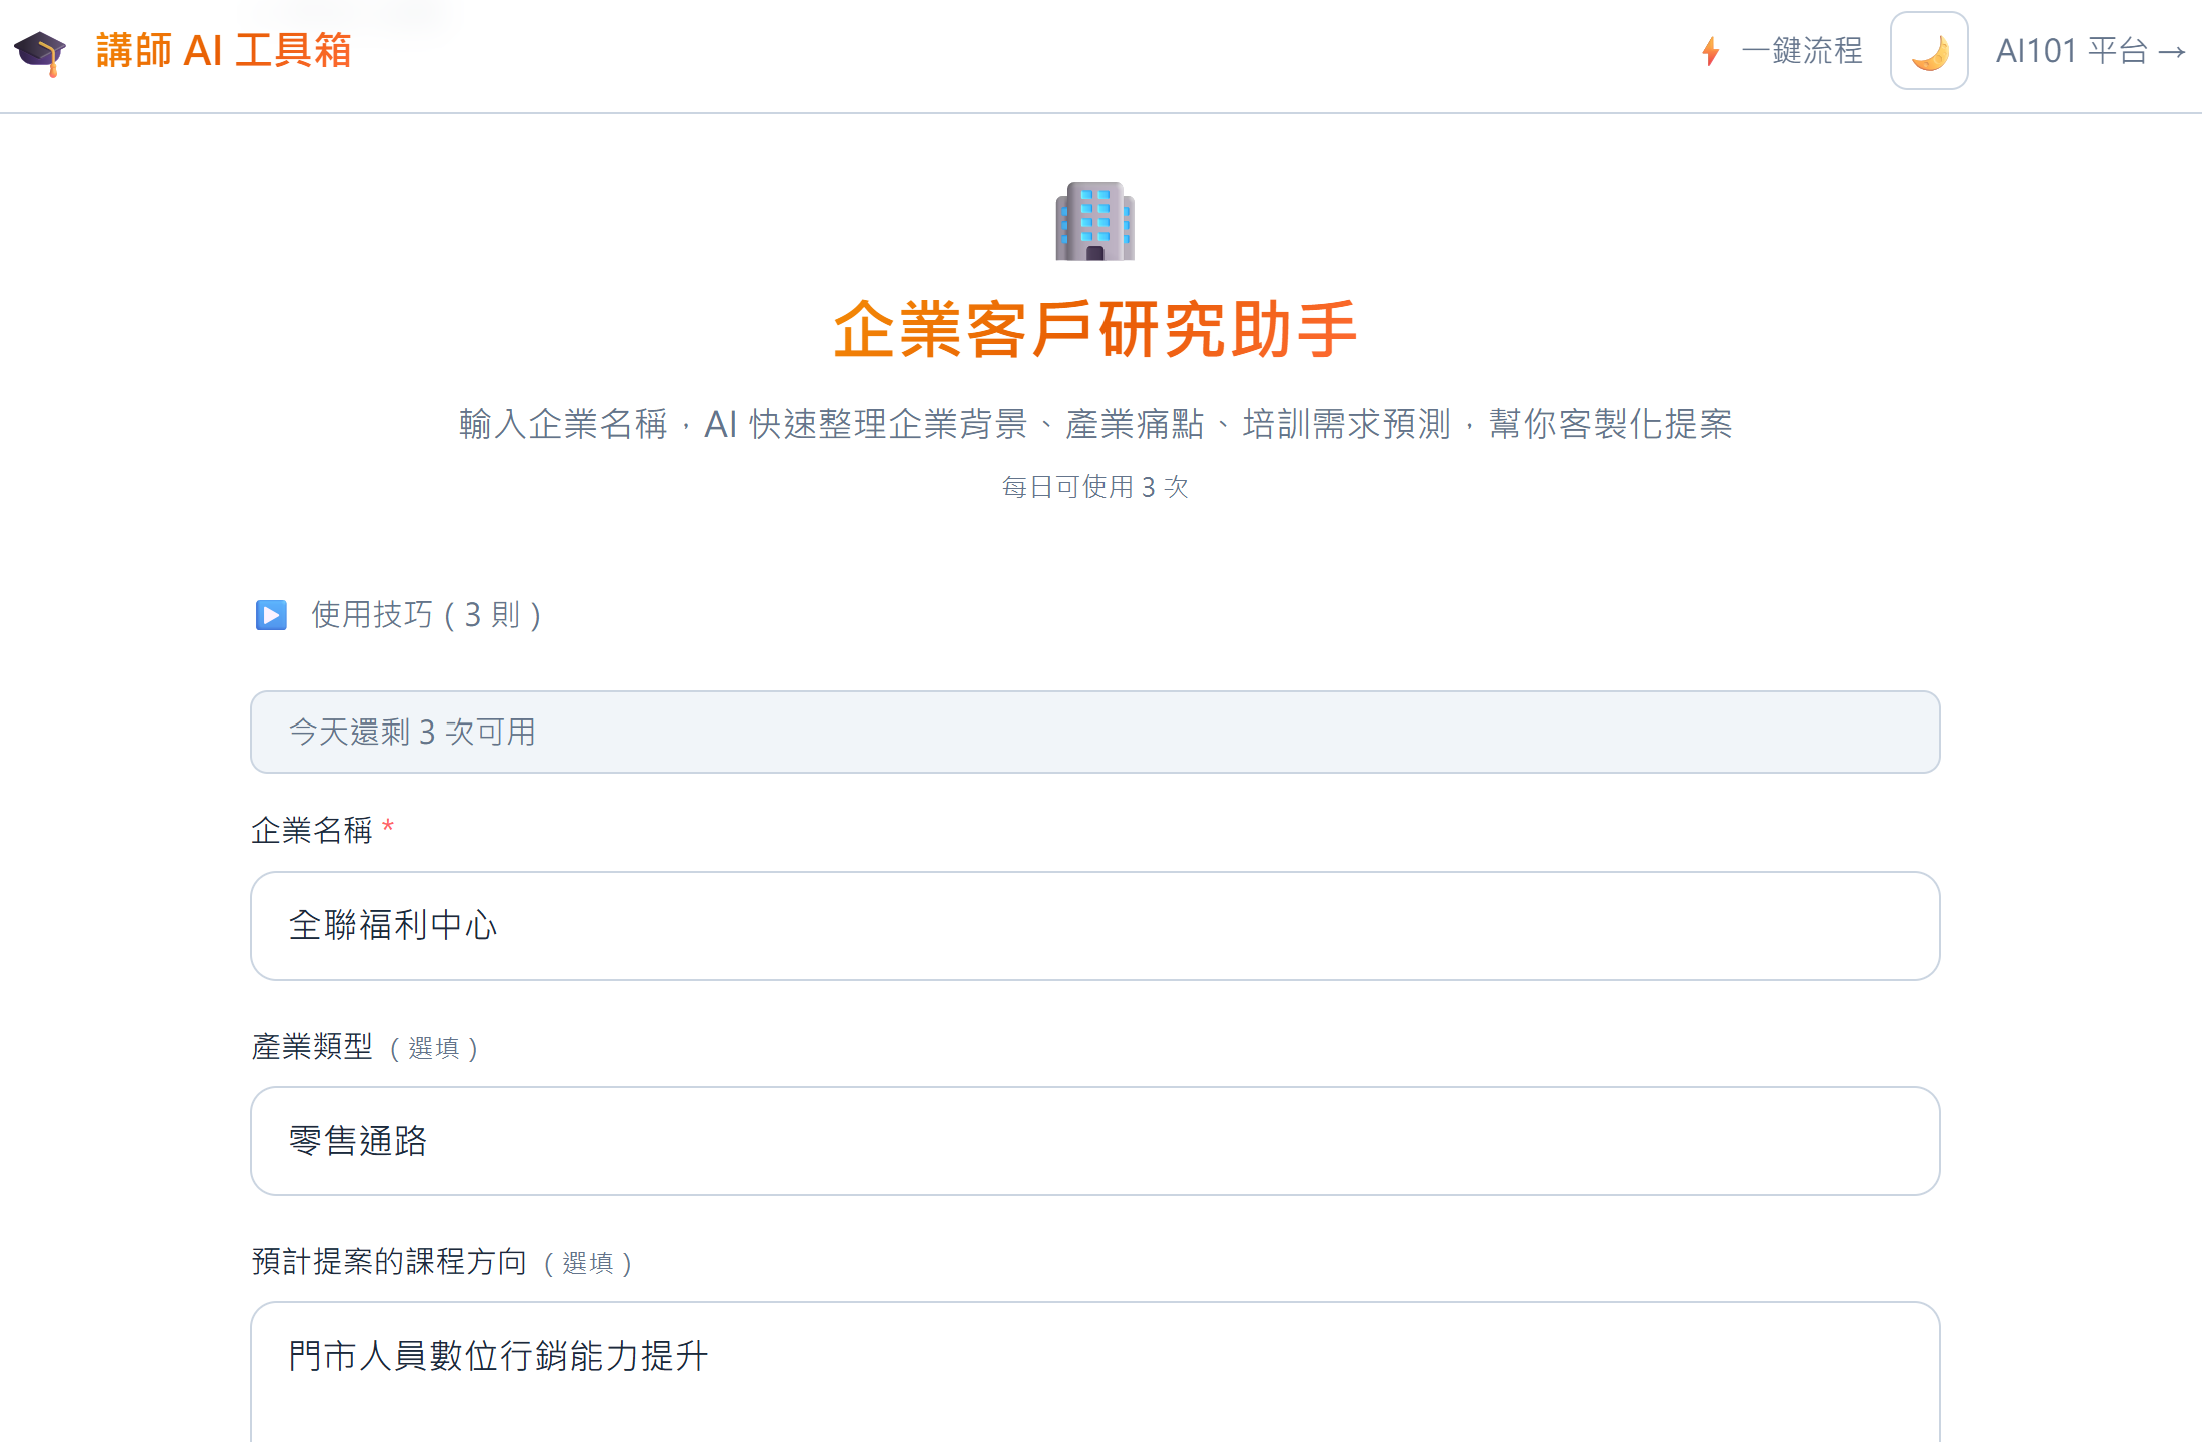Click the graduation cap logo icon
The image size is (2202, 1442).
pyautogui.click(x=40, y=52)
